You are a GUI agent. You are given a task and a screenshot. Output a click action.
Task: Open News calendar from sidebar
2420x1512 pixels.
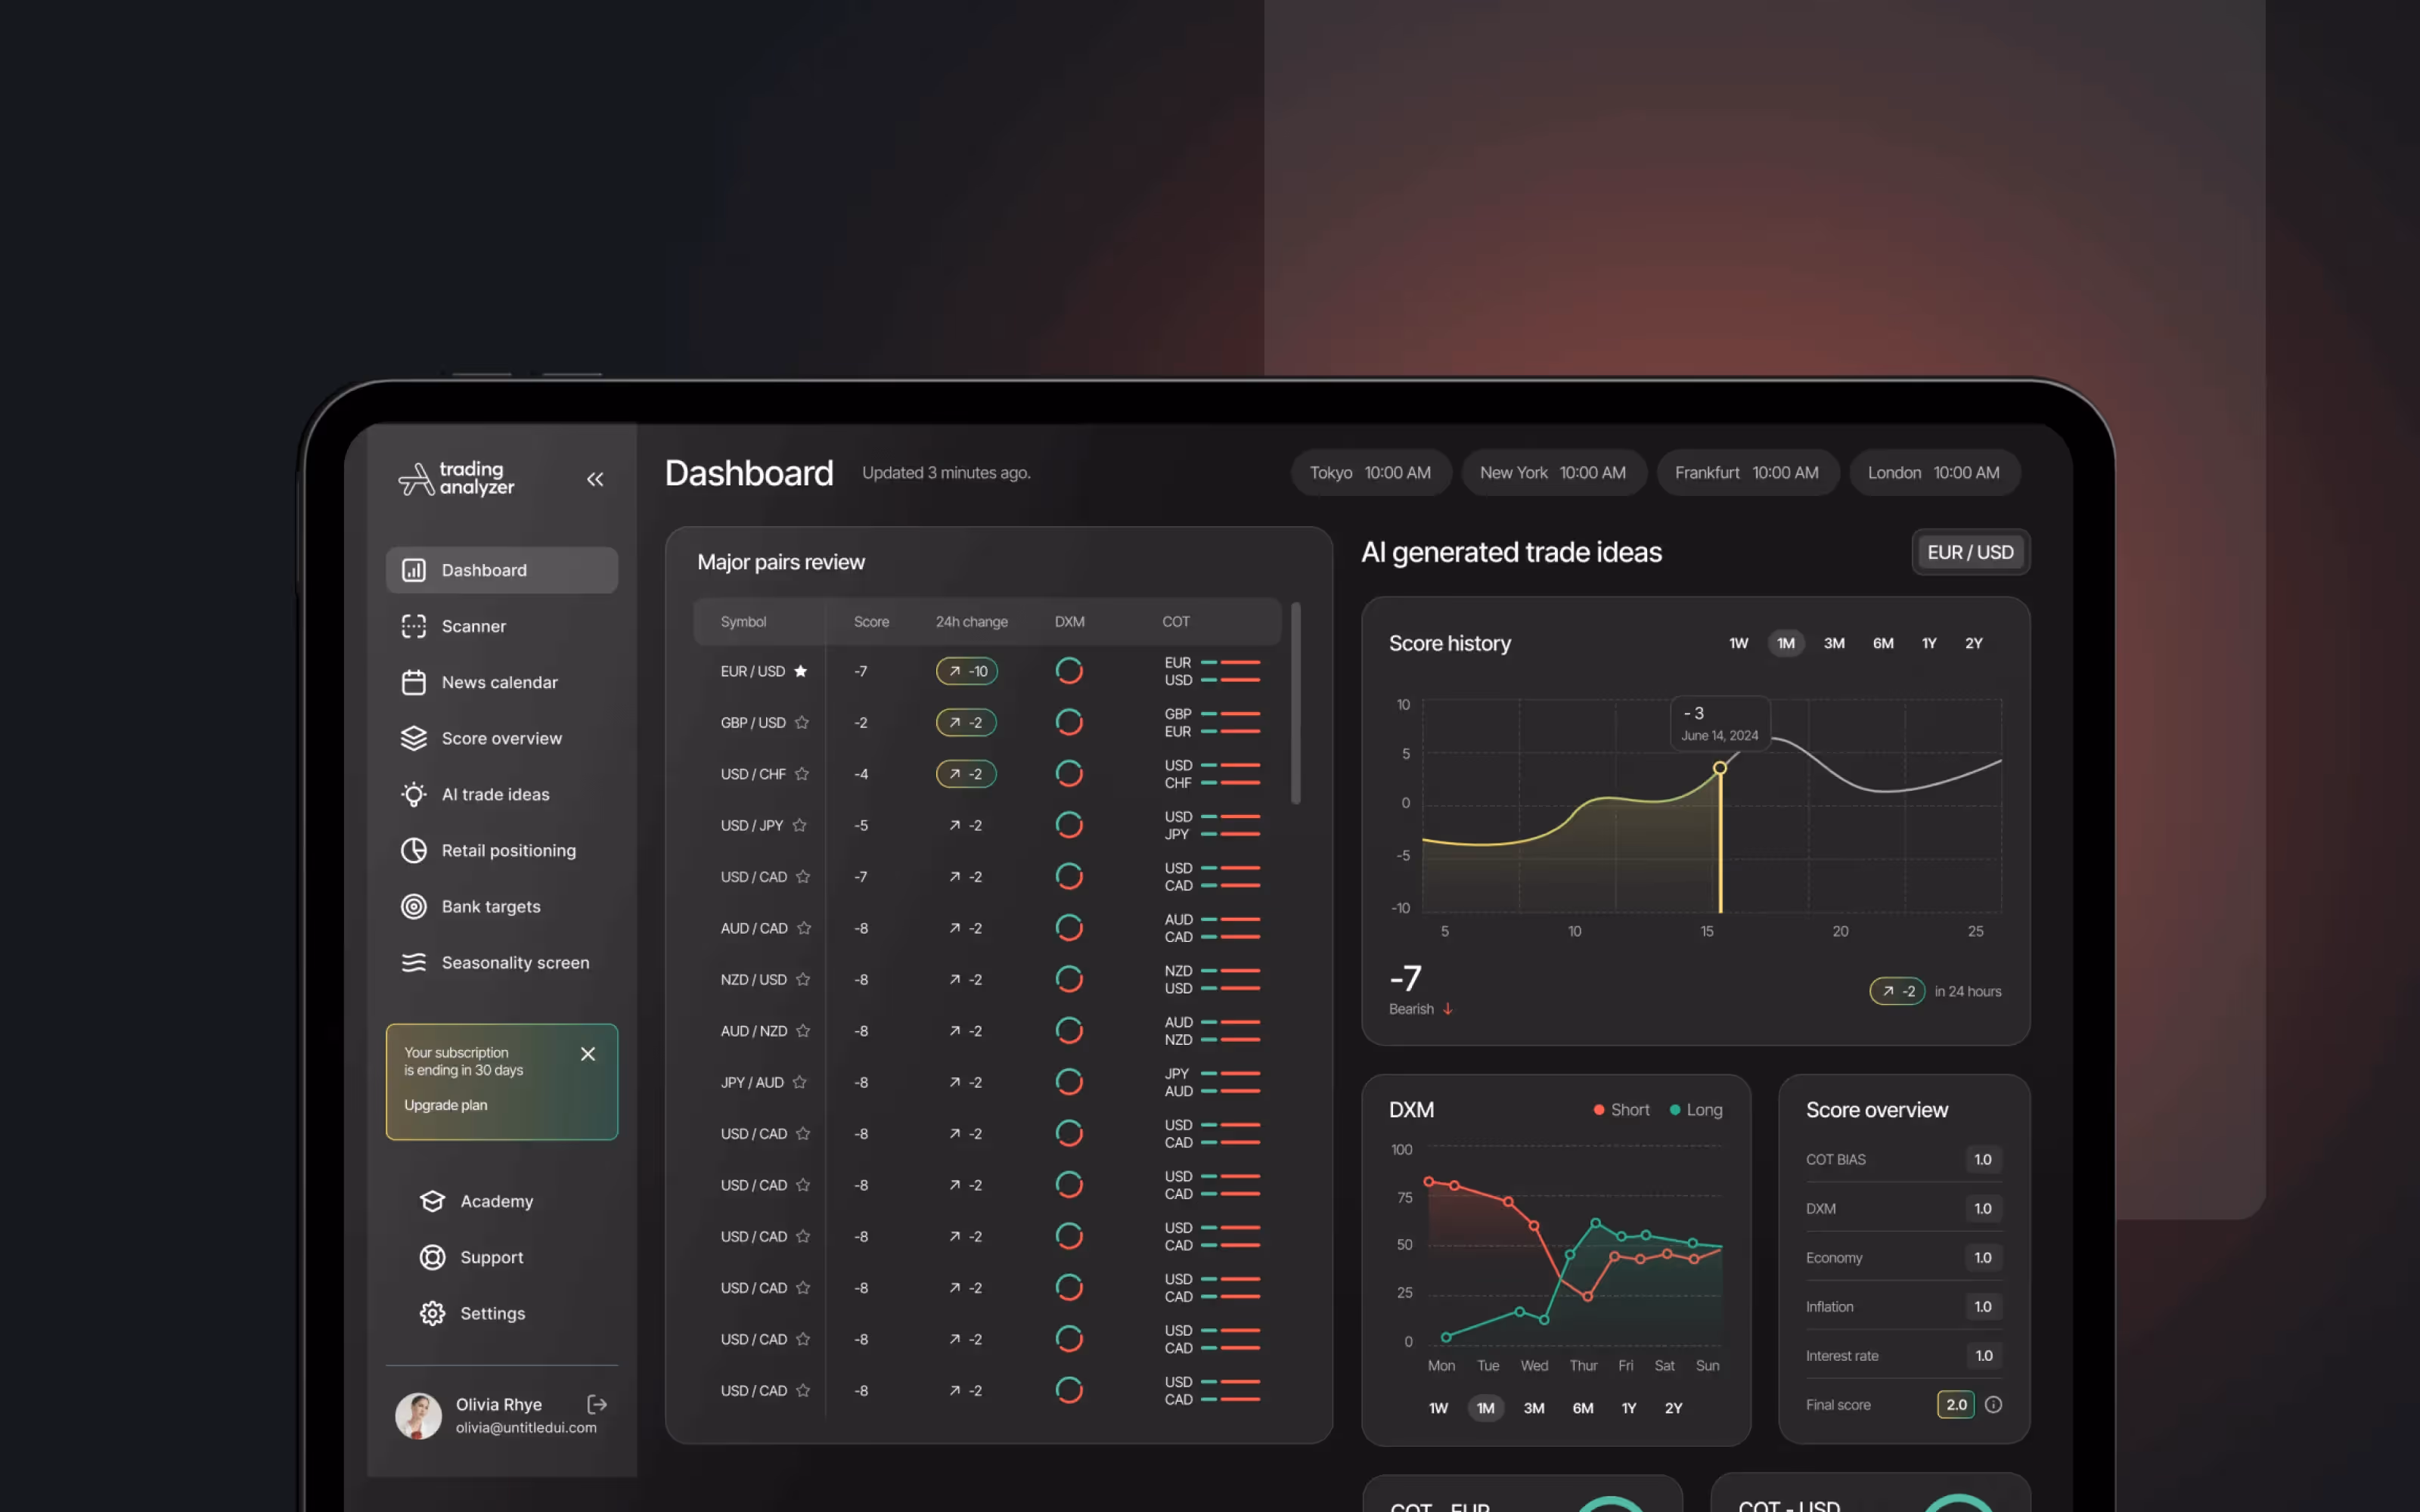[499, 682]
